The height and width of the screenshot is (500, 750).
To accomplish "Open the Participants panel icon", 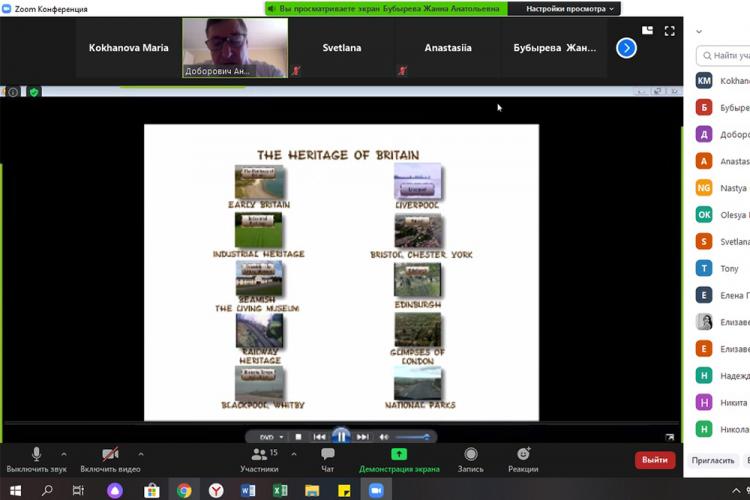I will pos(259,455).
